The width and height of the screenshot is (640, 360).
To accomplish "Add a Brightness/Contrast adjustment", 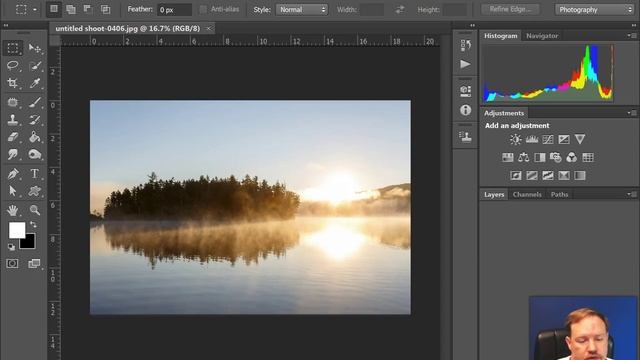I will pyautogui.click(x=516, y=140).
